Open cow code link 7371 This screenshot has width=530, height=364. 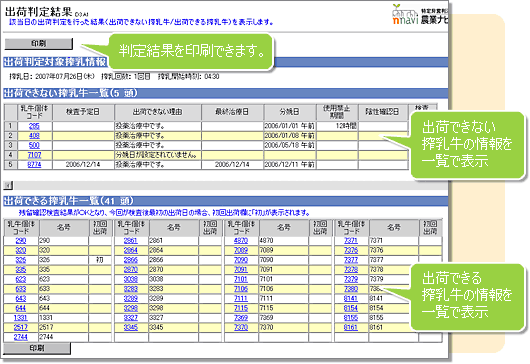(351, 241)
